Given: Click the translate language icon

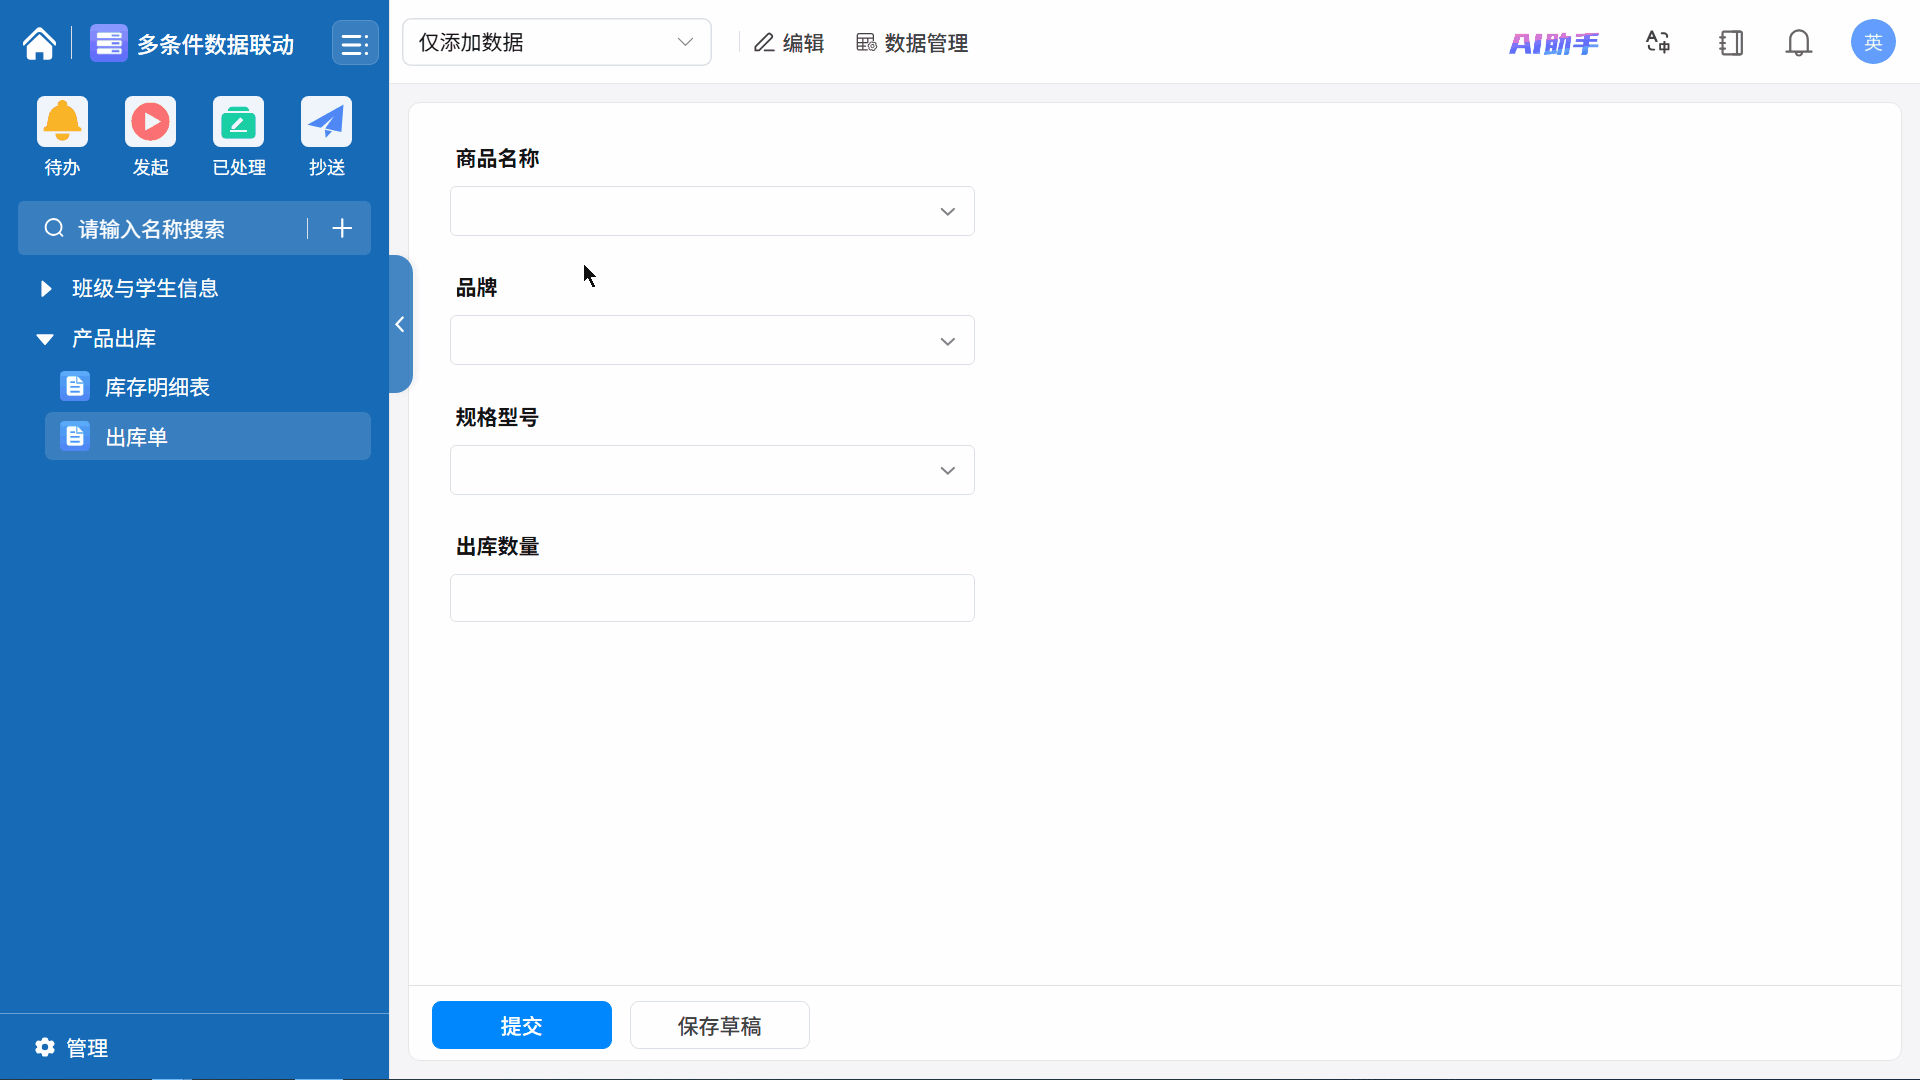Looking at the screenshot, I should tap(1658, 42).
